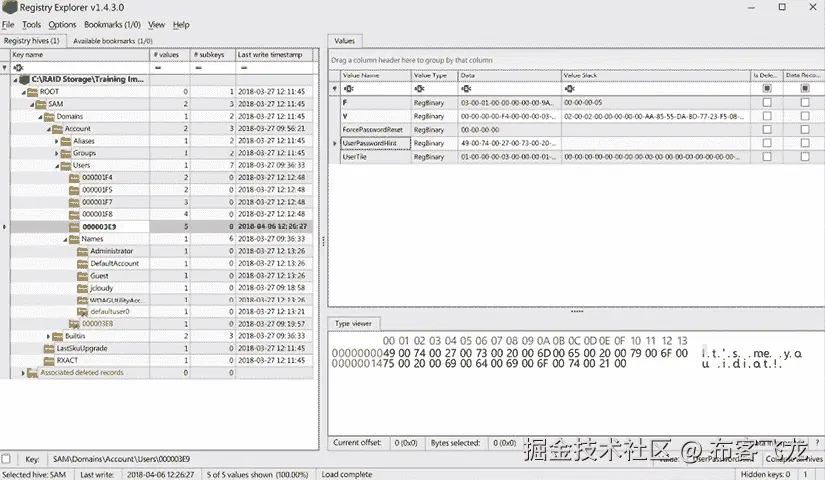Click the 000003E9 key folder icon
Screen dimensions: 825x480
[x=74, y=227]
